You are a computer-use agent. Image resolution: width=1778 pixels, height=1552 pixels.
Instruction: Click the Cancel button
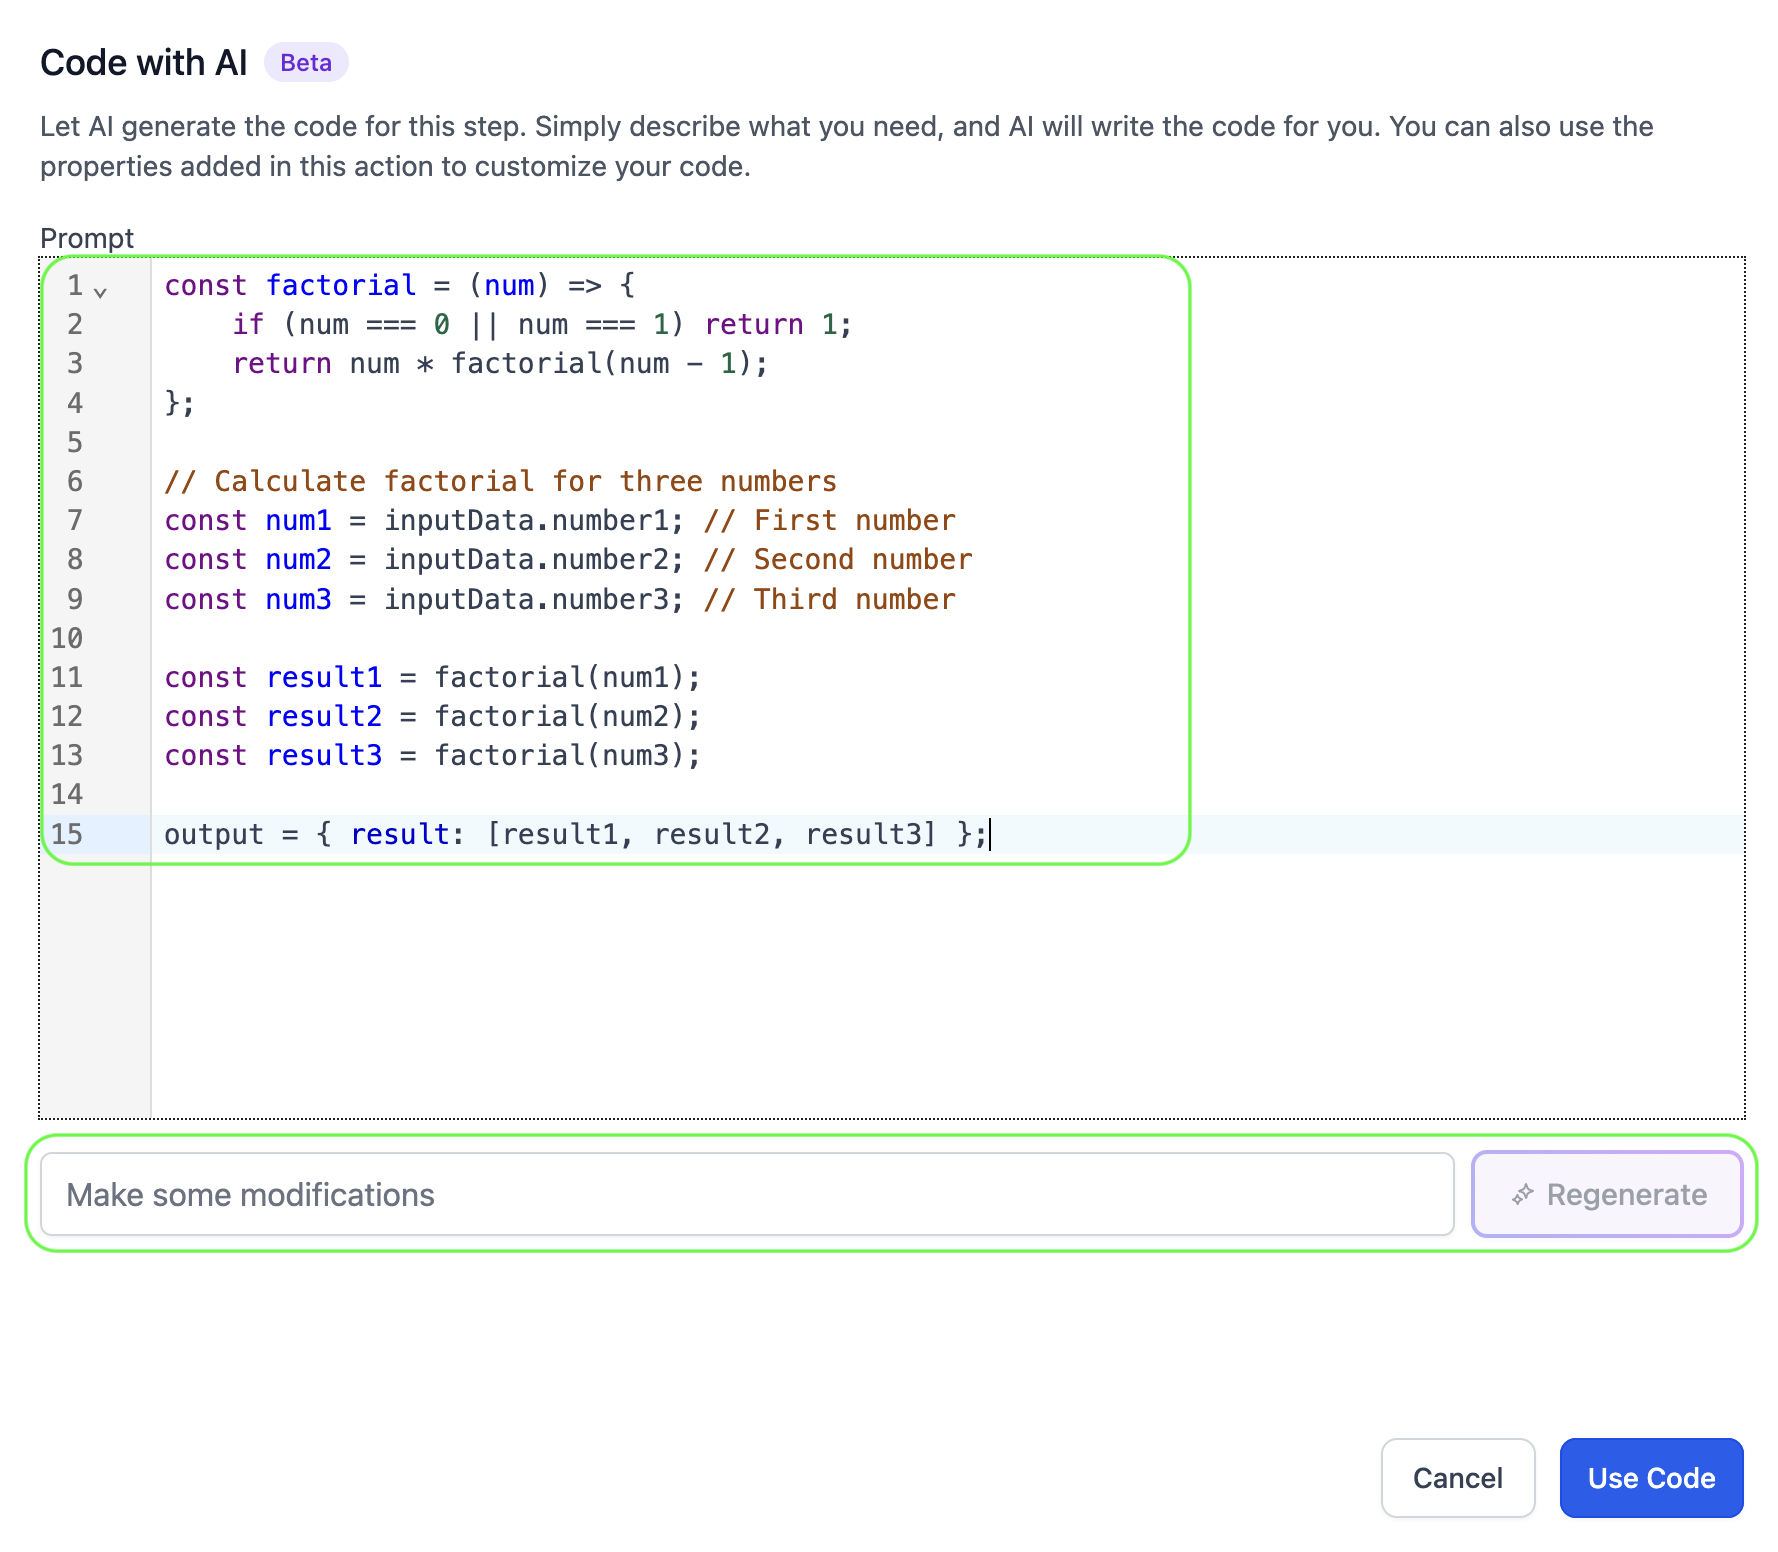[1458, 1477]
